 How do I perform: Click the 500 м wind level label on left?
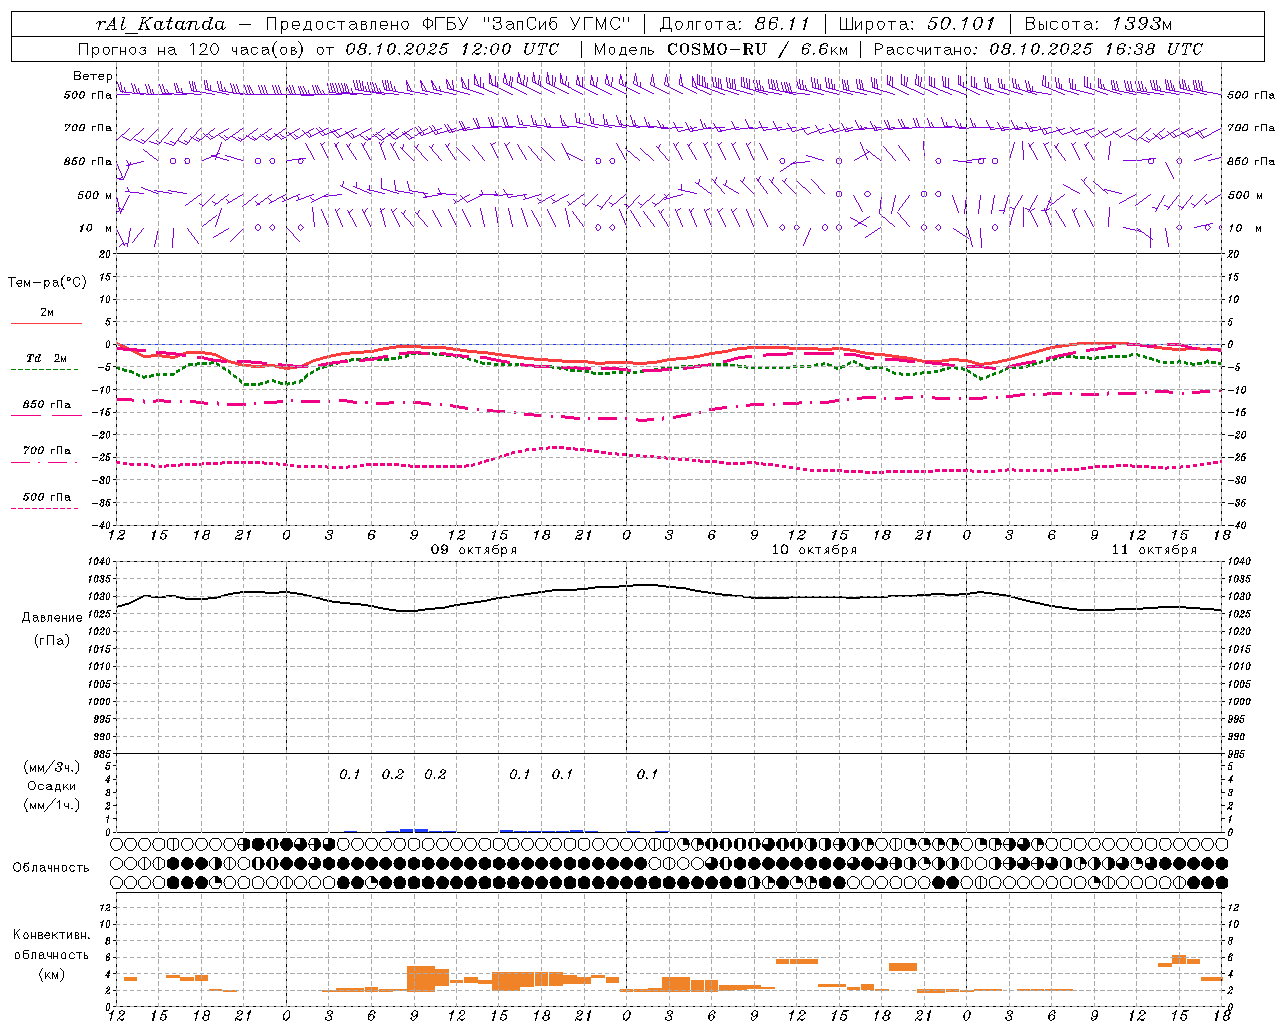coord(95,195)
